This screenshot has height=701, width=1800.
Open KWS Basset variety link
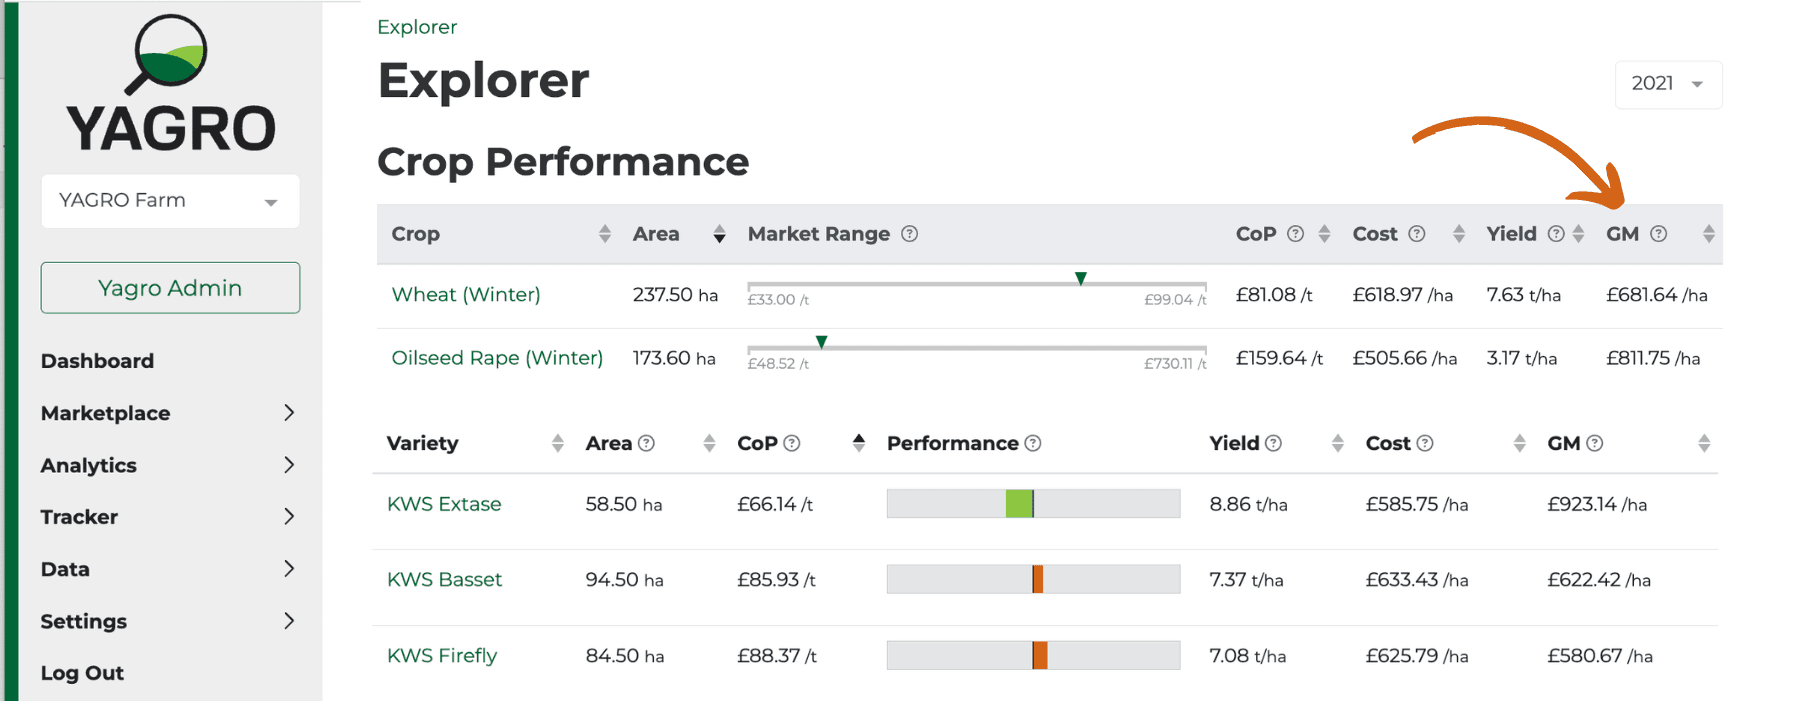coord(444,580)
